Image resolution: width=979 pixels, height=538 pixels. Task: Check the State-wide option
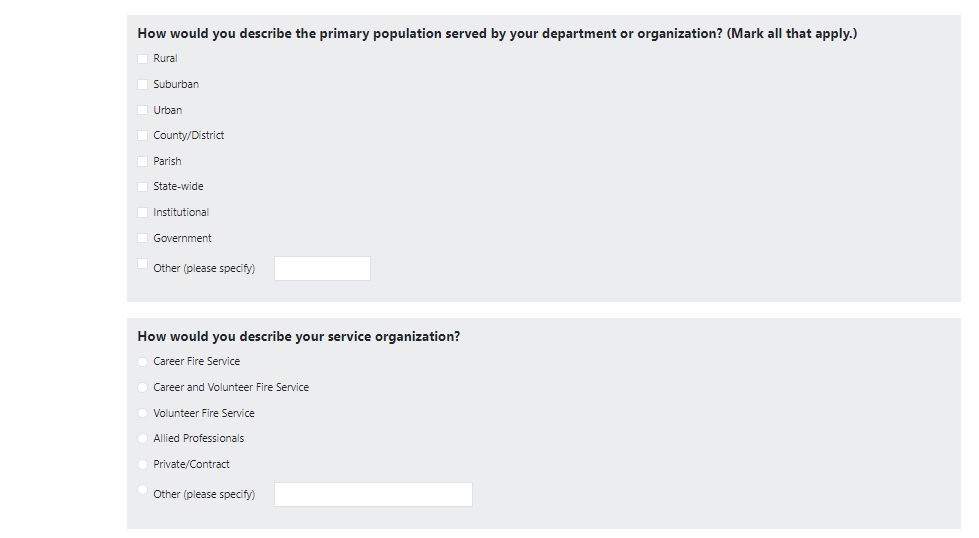(x=142, y=187)
